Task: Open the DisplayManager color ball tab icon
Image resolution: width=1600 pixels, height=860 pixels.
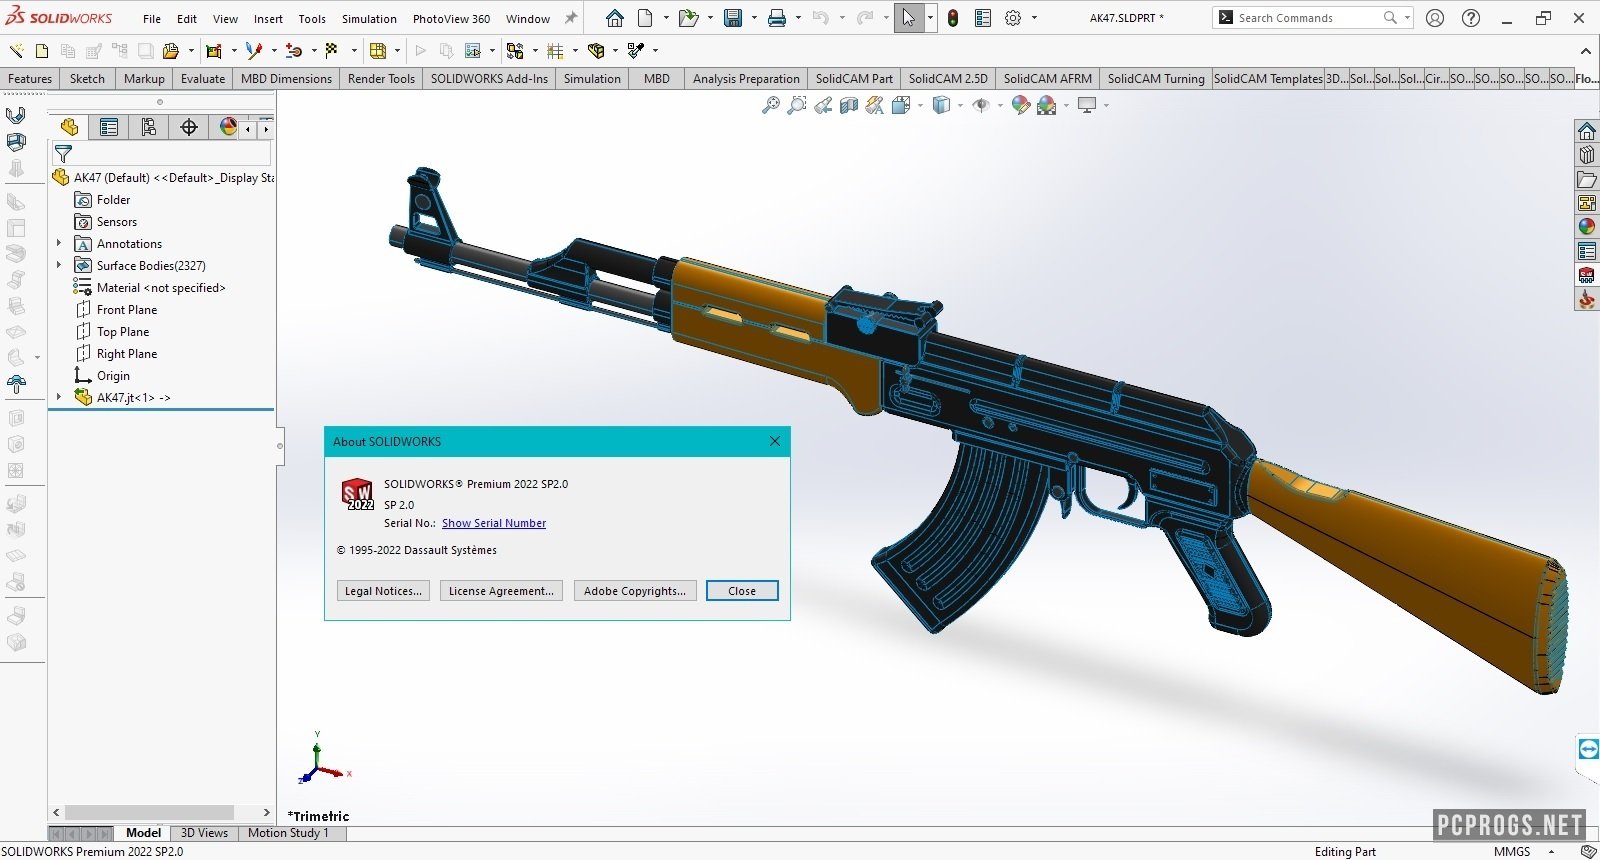Action: [x=228, y=127]
